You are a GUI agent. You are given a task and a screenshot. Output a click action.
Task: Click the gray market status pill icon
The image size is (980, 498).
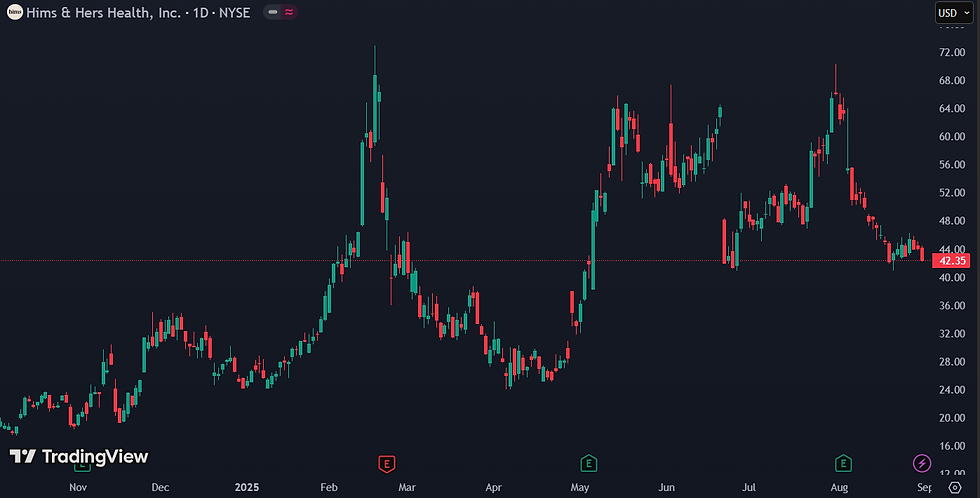coord(272,12)
